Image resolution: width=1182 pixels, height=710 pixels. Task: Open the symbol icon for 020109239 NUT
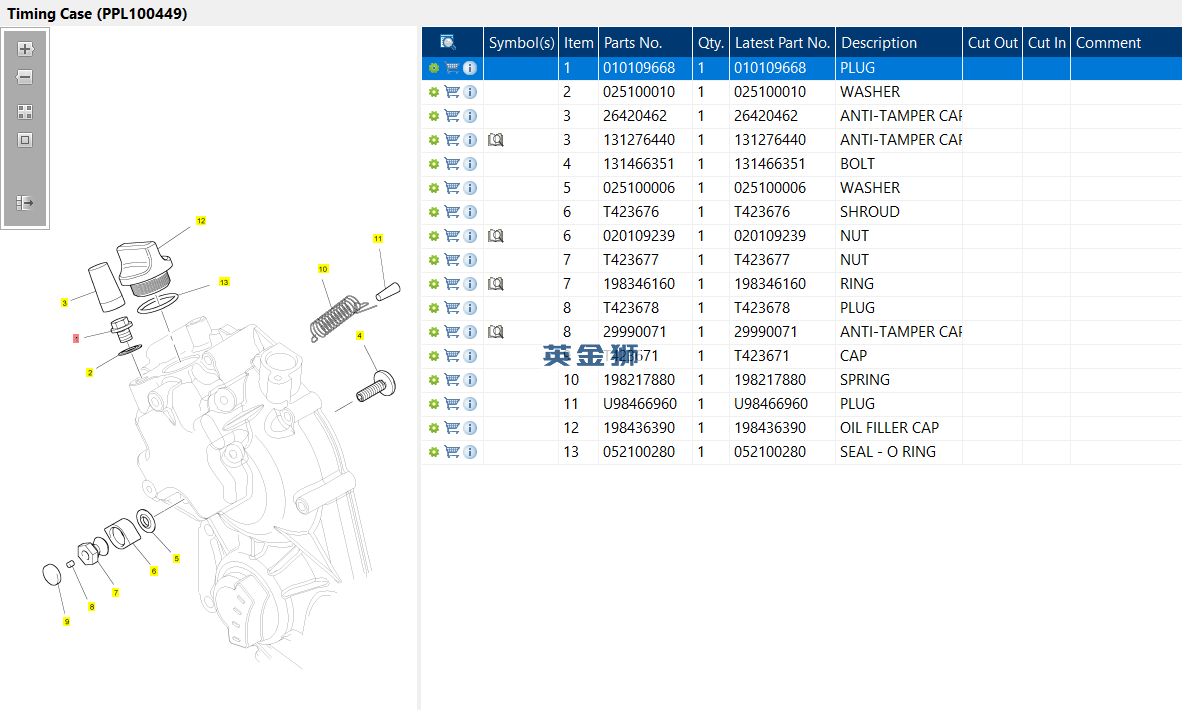[495, 236]
